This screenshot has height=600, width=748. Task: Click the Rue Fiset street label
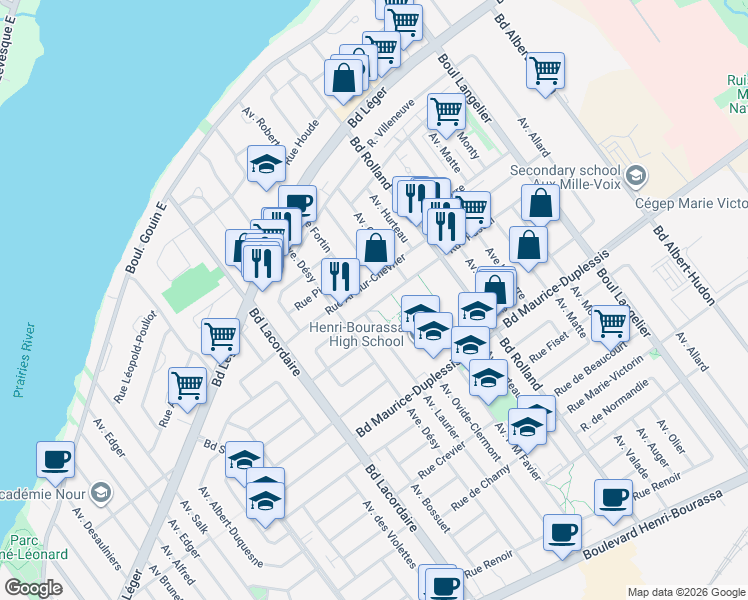[x=549, y=347]
